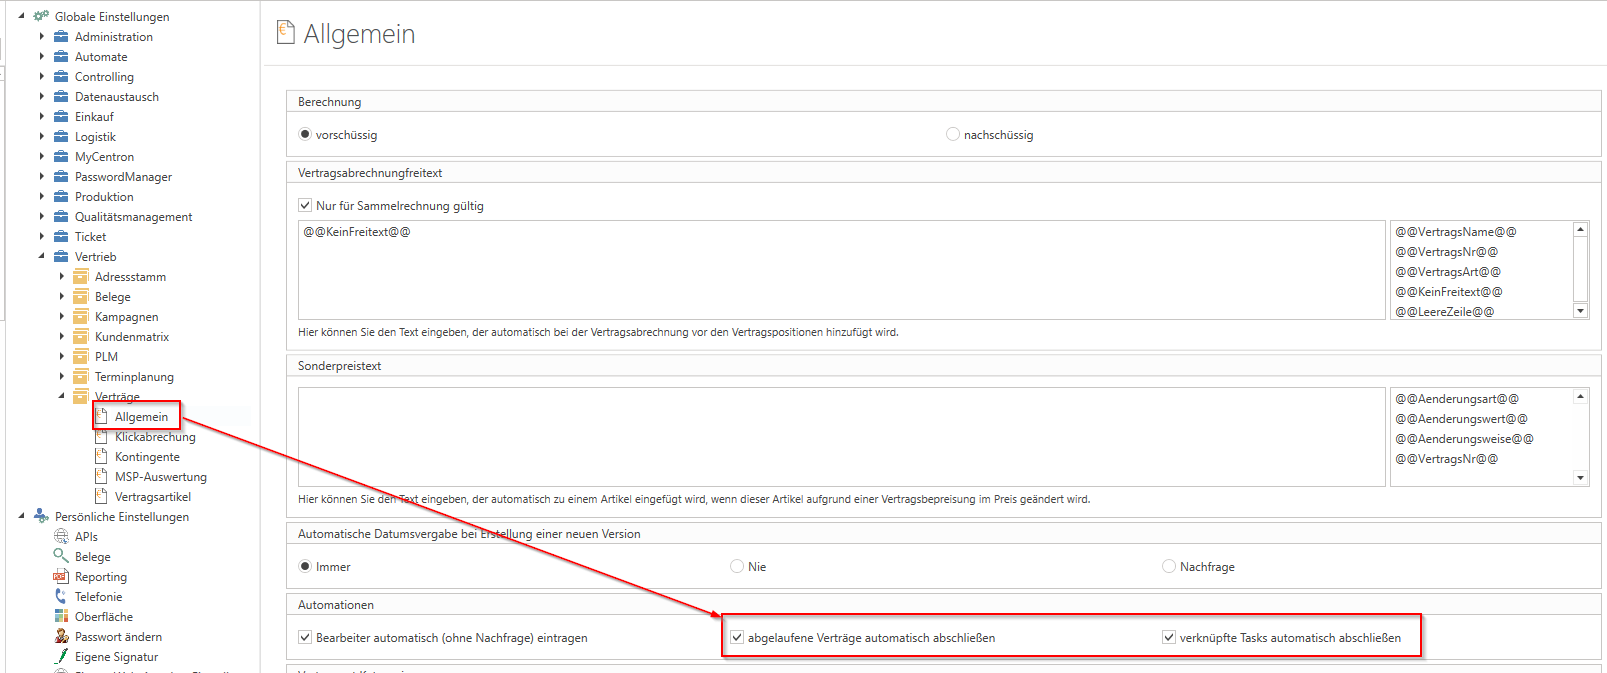
Task: Click the @@VertragsName@@ placeholder entry
Action: pyautogui.click(x=1456, y=232)
